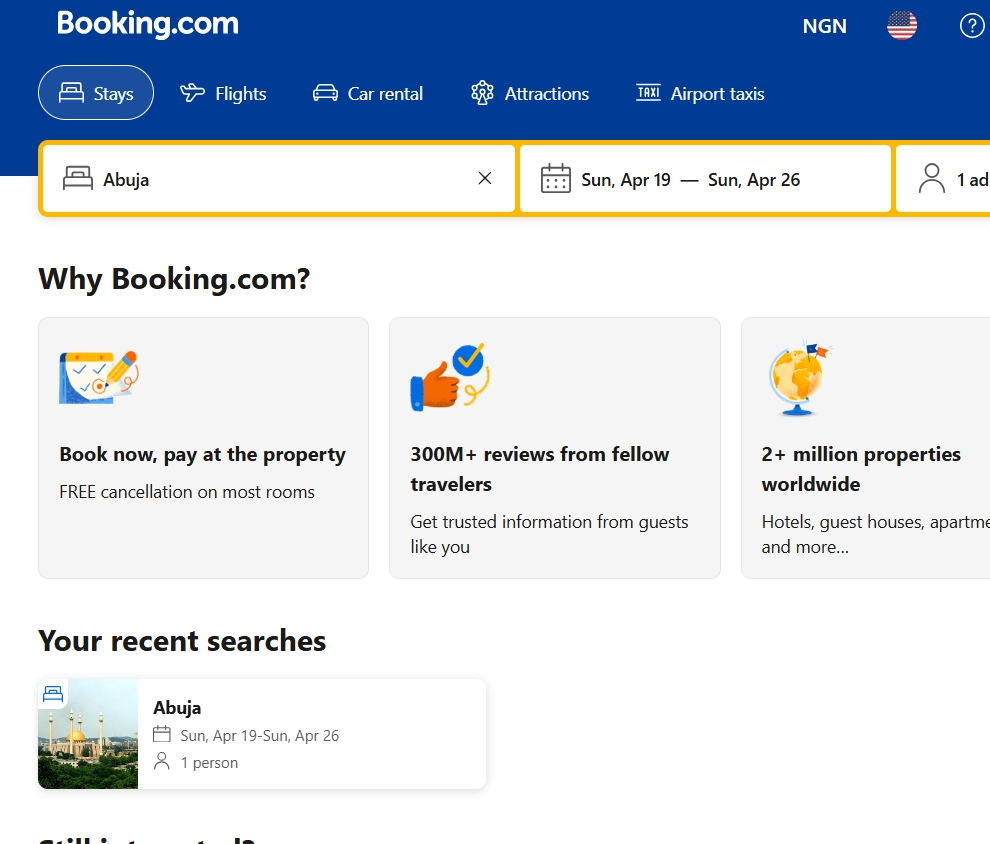The width and height of the screenshot is (990, 844).
Task: Click the ferris wheel Attractions icon
Action: click(x=482, y=93)
